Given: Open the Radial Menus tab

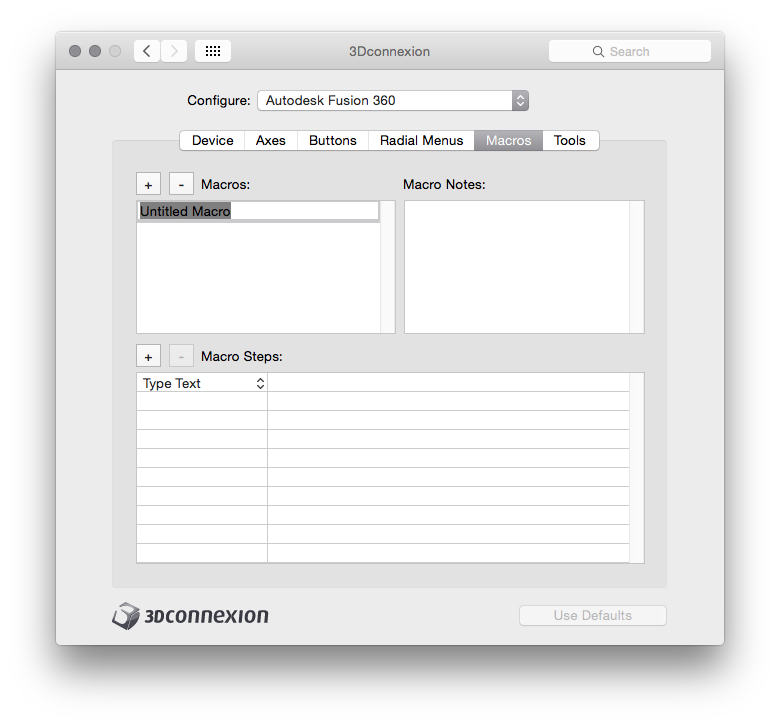Looking at the screenshot, I should (x=421, y=140).
